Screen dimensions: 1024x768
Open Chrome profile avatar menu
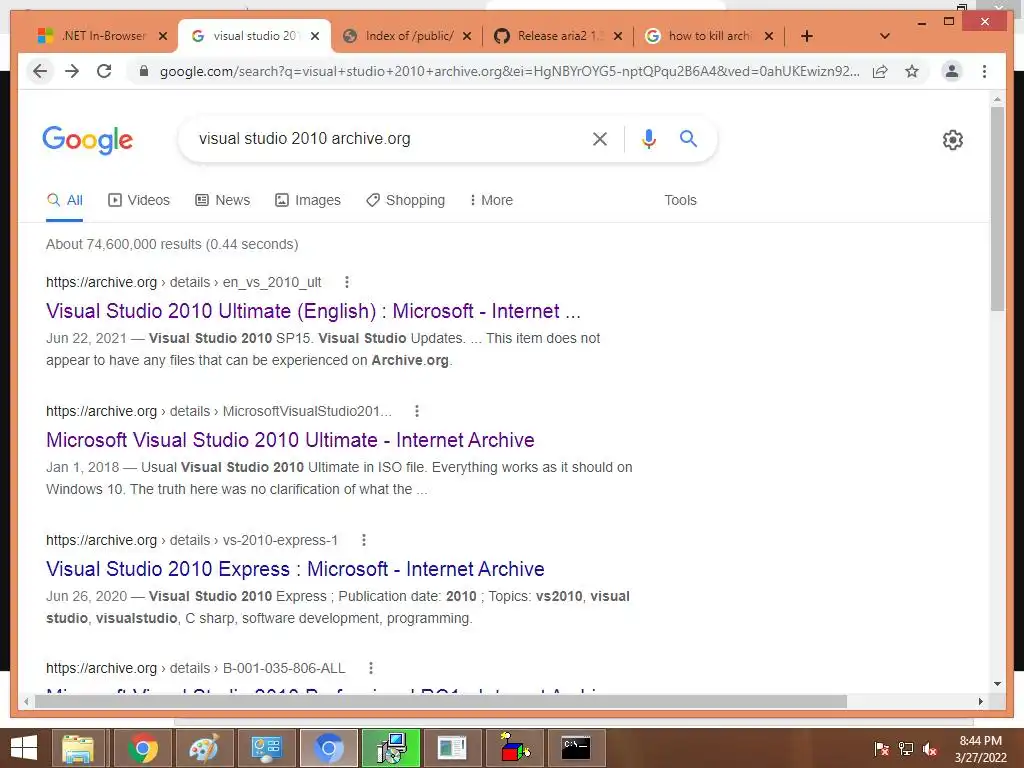coord(952,71)
